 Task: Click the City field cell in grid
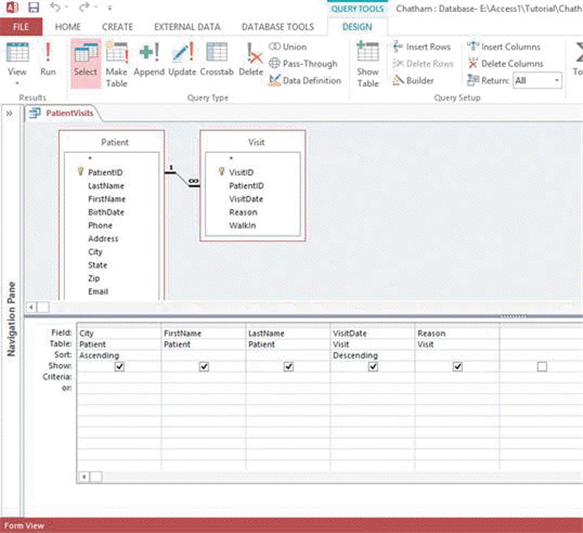[x=119, y=333]
